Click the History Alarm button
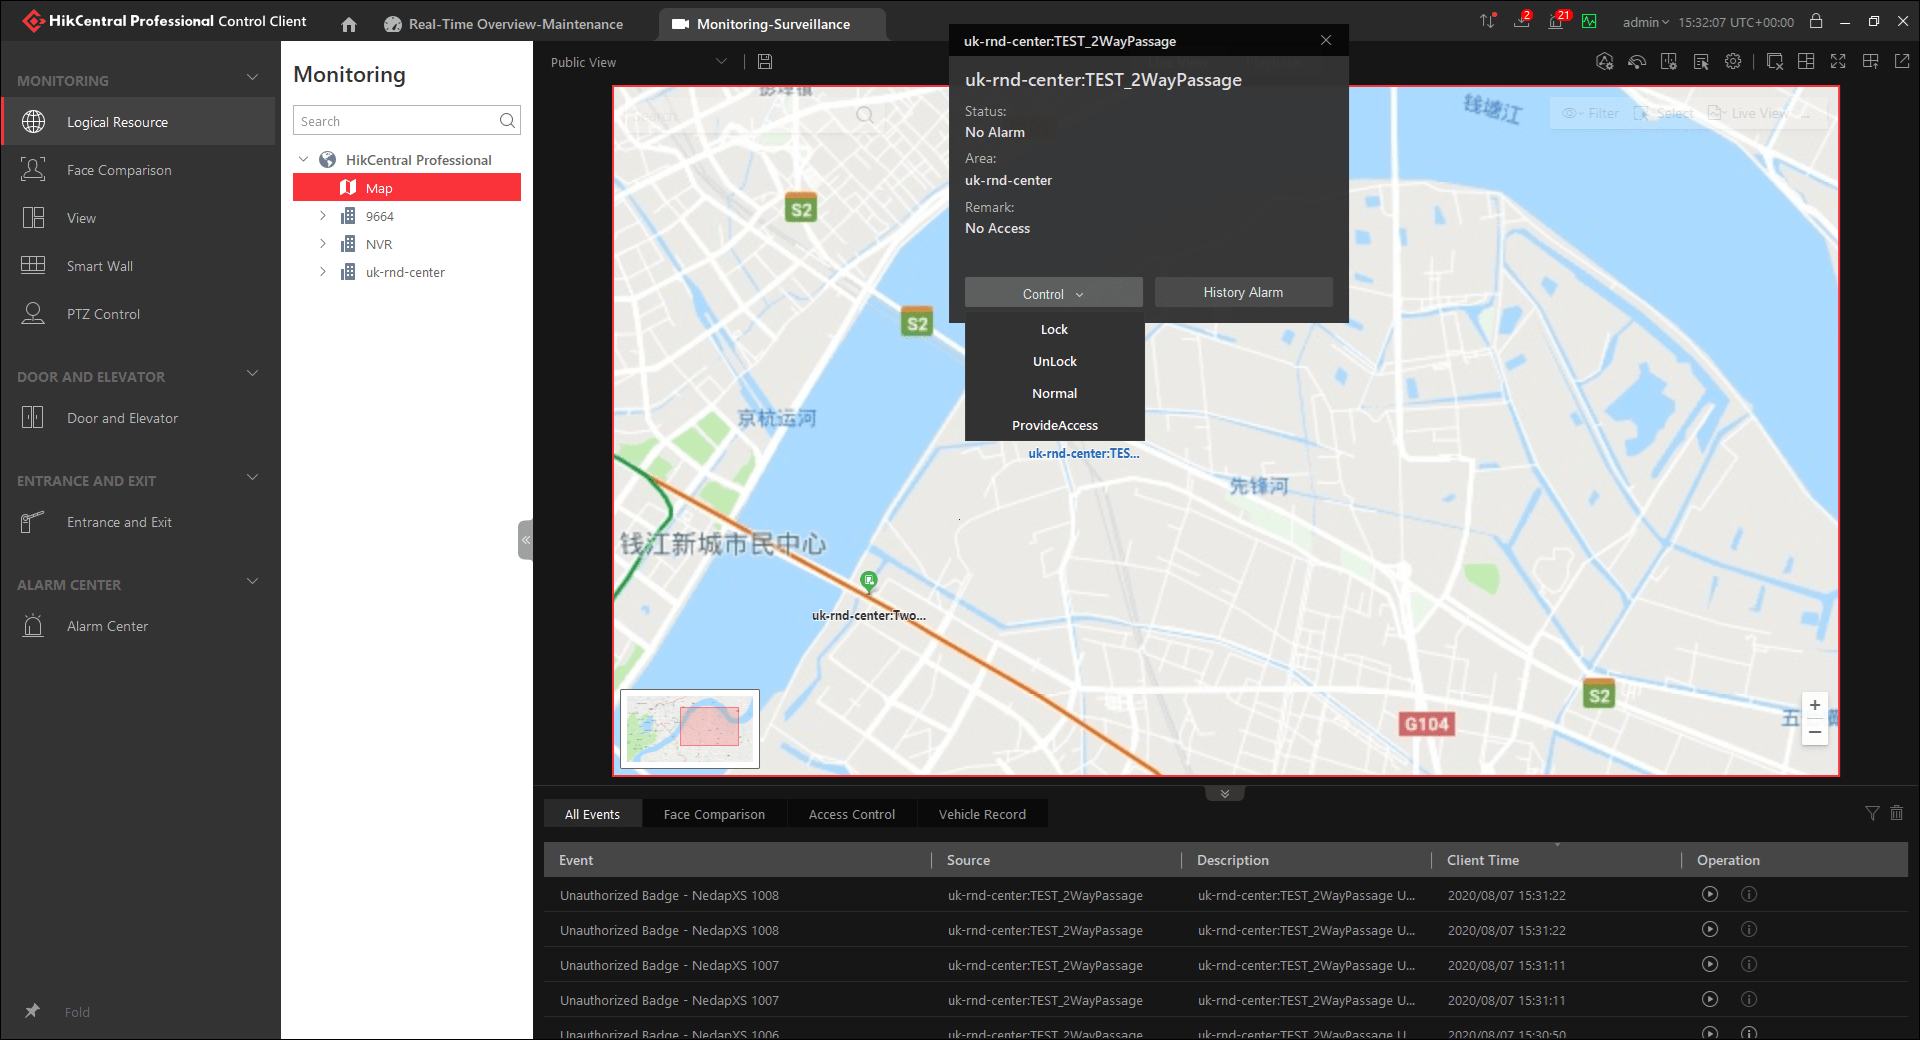Viewport: 1920px width, 1040px height. coord(1243,292)
